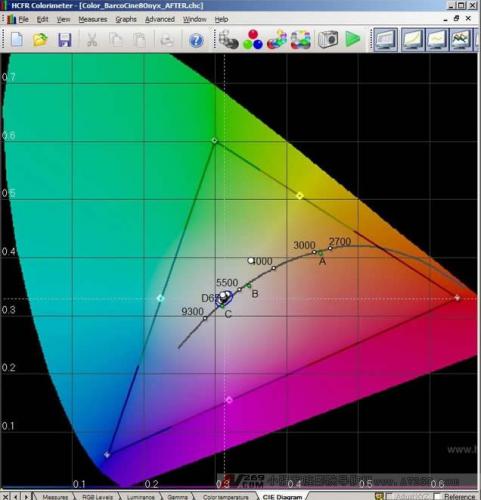Toggle the Reference checkbox
This screenshot has width=481, height=500.
pyautogui.click(x=438, y=497)
